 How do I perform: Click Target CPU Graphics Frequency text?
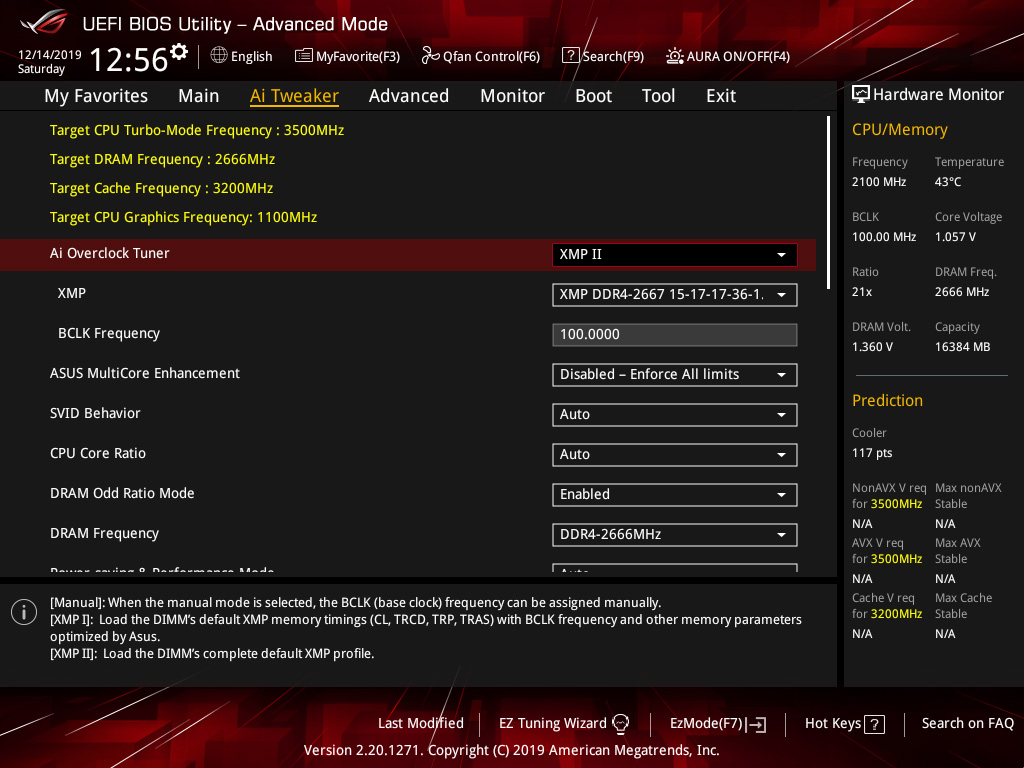coord(184,217)
